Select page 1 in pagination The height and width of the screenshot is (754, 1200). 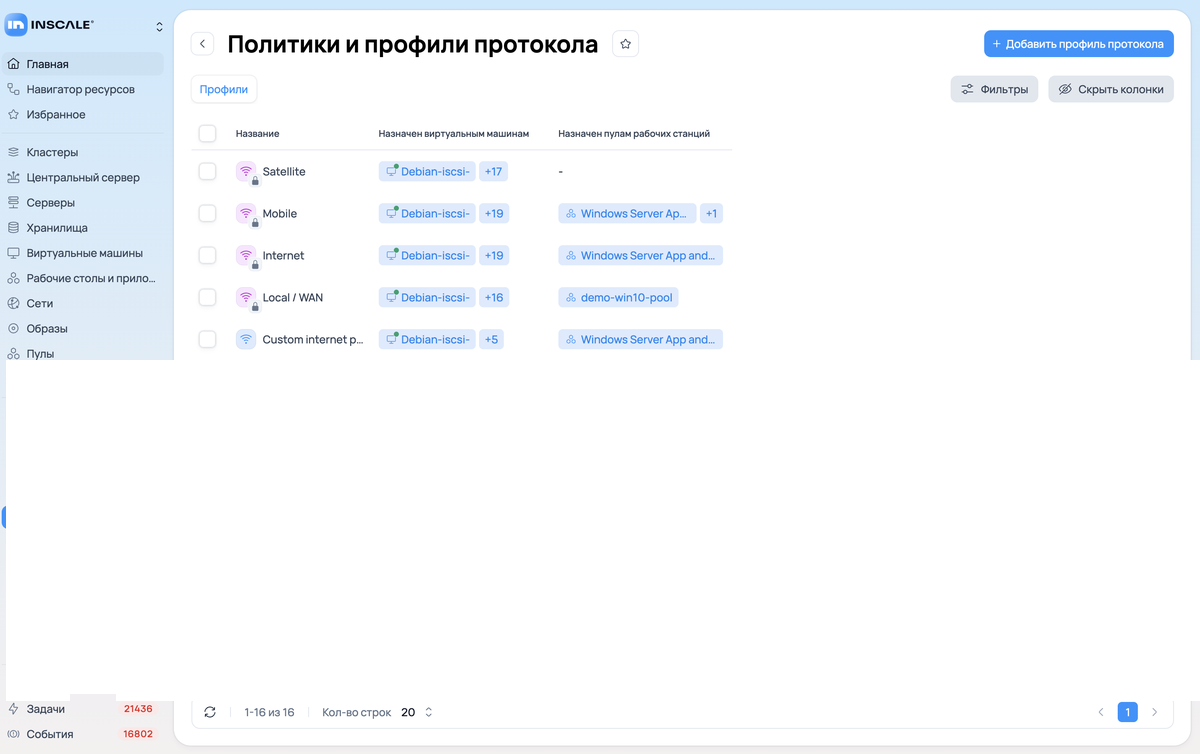1128,712
